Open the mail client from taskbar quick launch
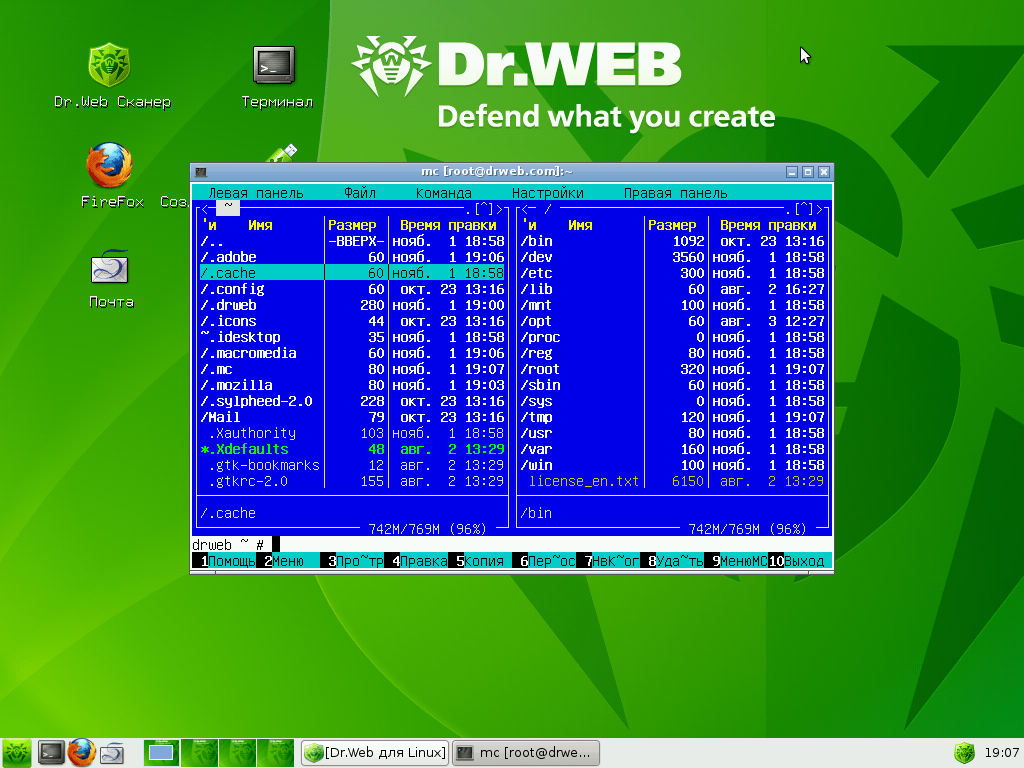Image resolution: width=1024 pixels, height=768 pixels. tap(112, 753)
